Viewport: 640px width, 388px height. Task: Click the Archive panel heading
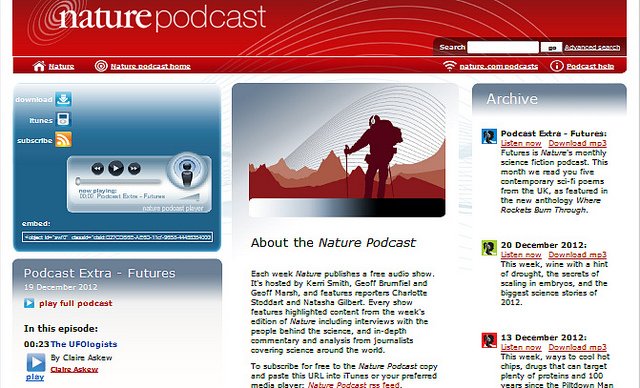coord(512,99)
